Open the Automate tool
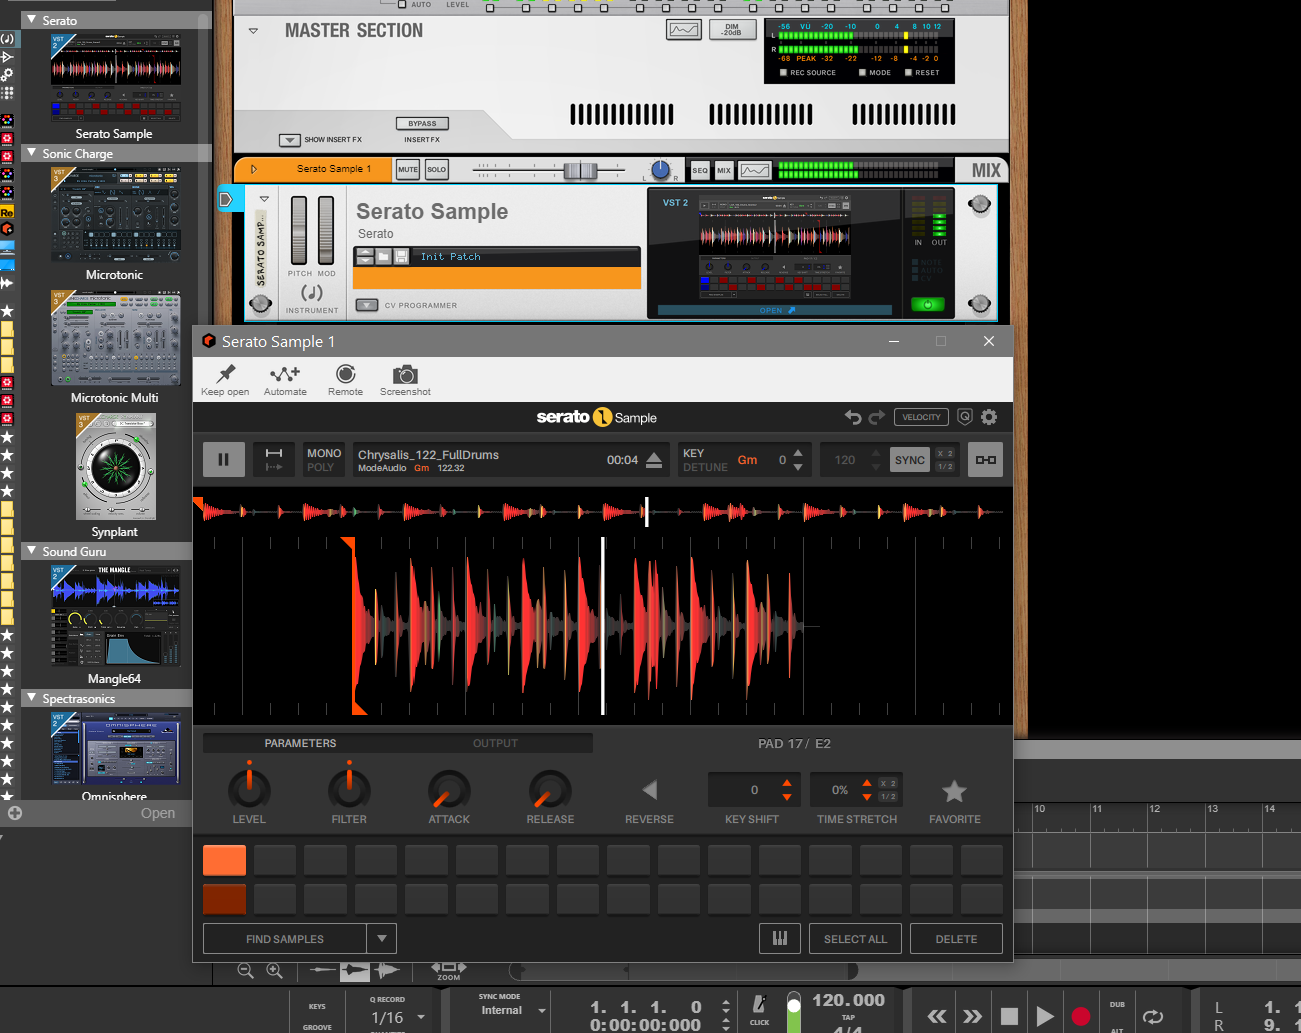 coord(285,374)
